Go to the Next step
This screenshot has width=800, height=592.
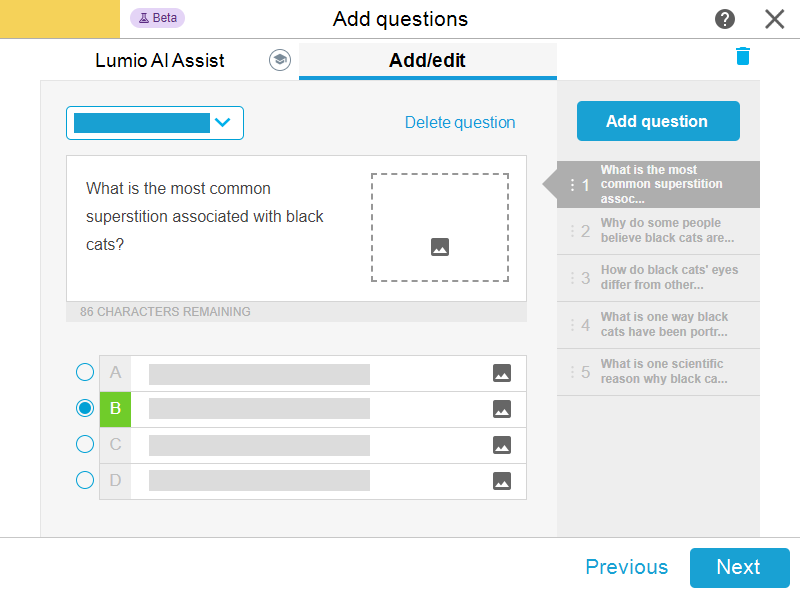click(x=739, y=567)
